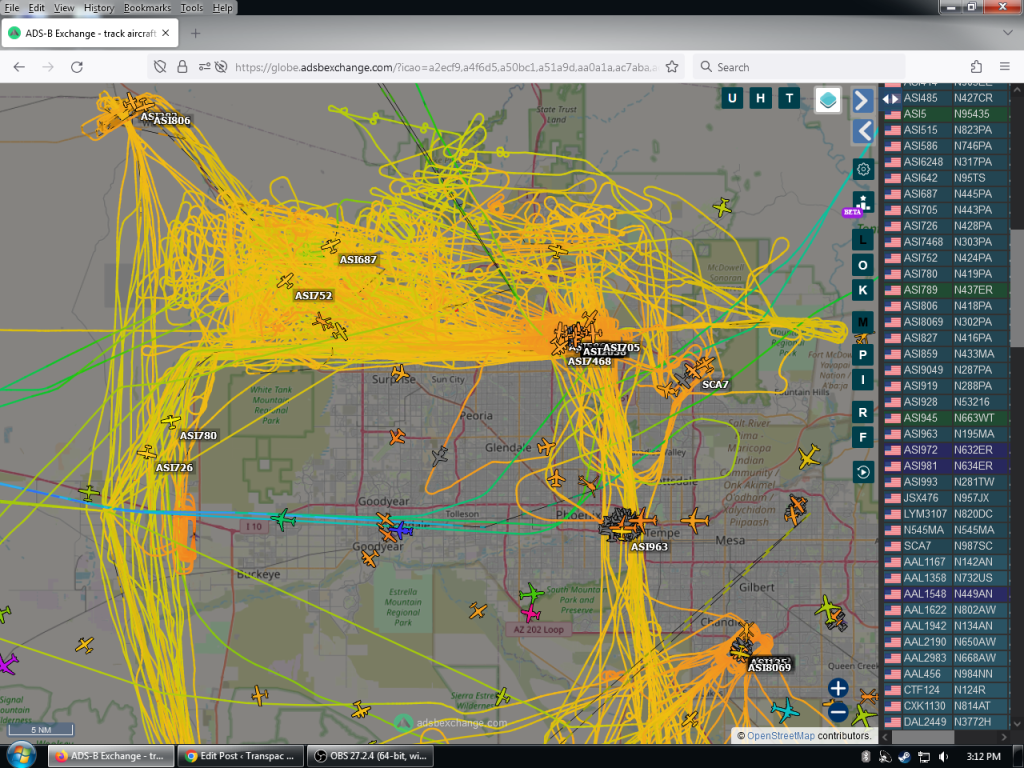Open a new browser tab
The image size is (1024, 768).
[x=195, y=33]
